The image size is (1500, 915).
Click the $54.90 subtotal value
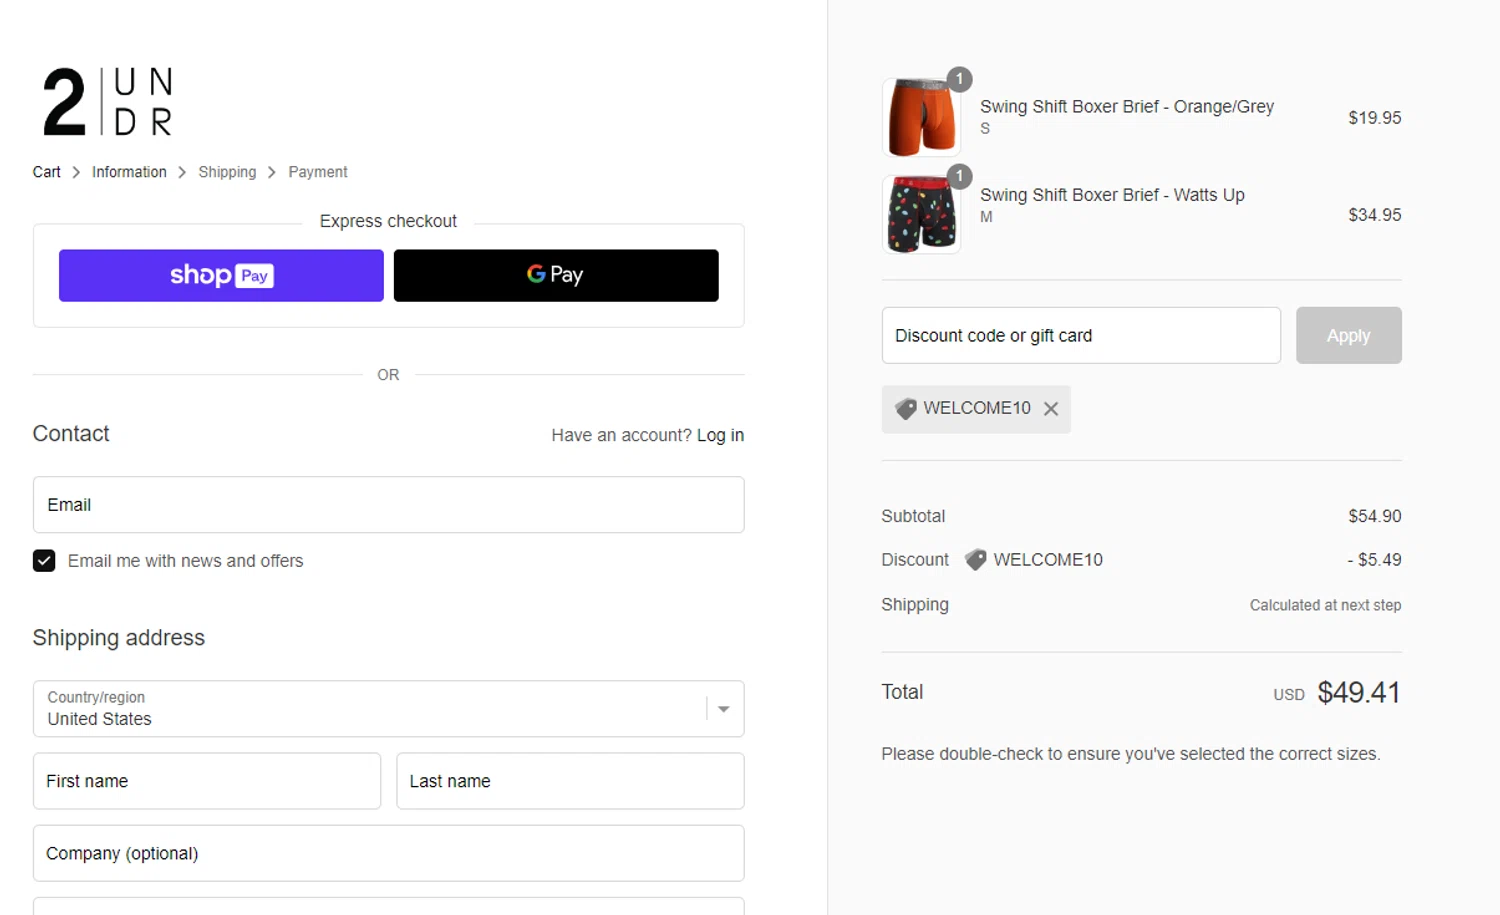1375,516
